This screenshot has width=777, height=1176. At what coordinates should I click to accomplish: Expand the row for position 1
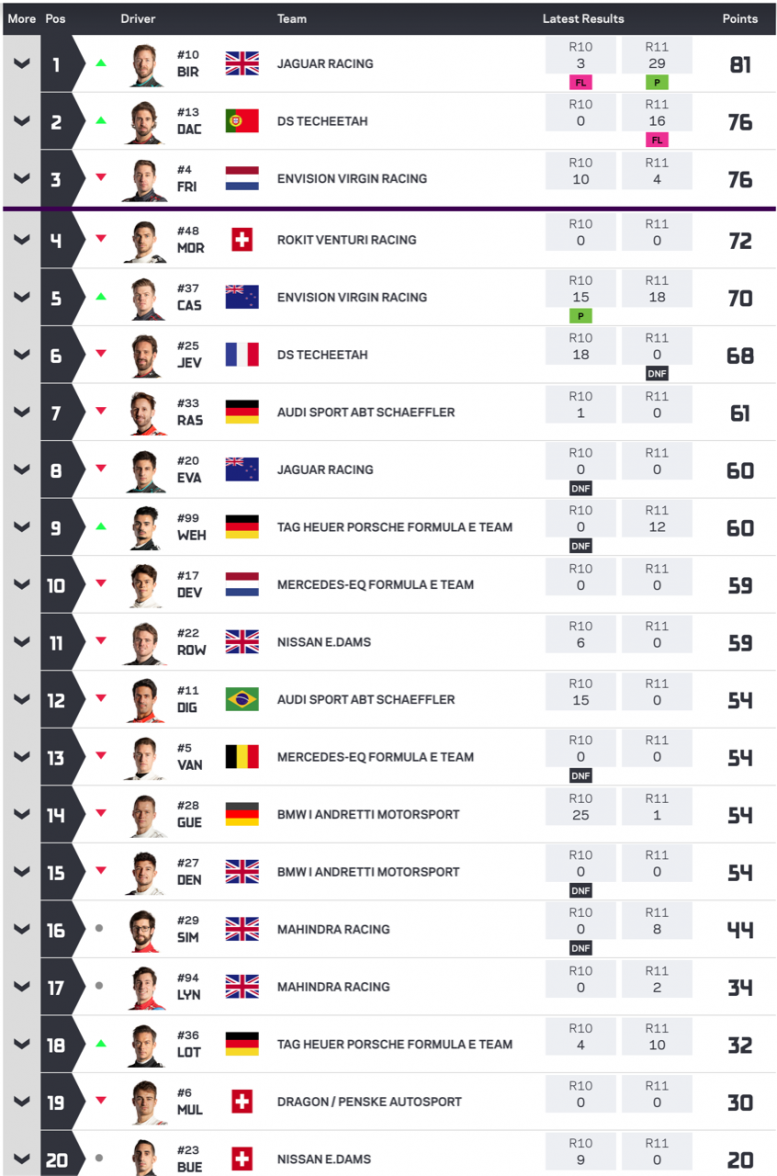tap(21, 64)
